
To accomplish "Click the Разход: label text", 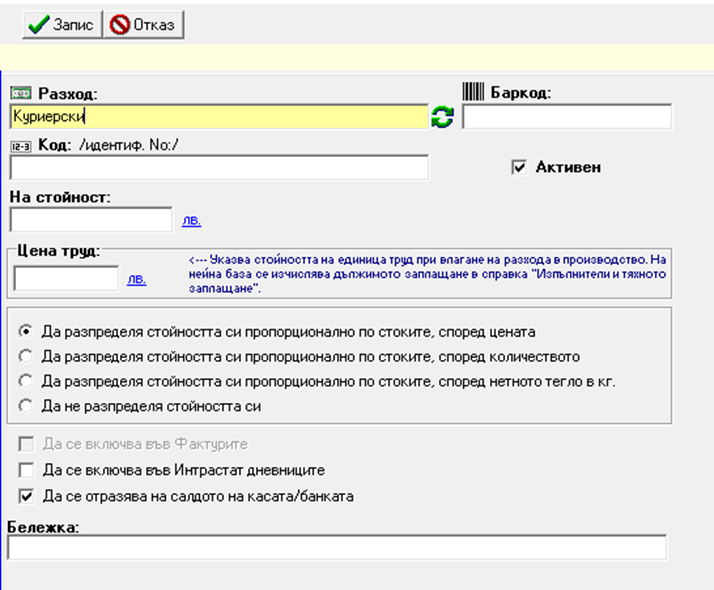I will [68, 93].
